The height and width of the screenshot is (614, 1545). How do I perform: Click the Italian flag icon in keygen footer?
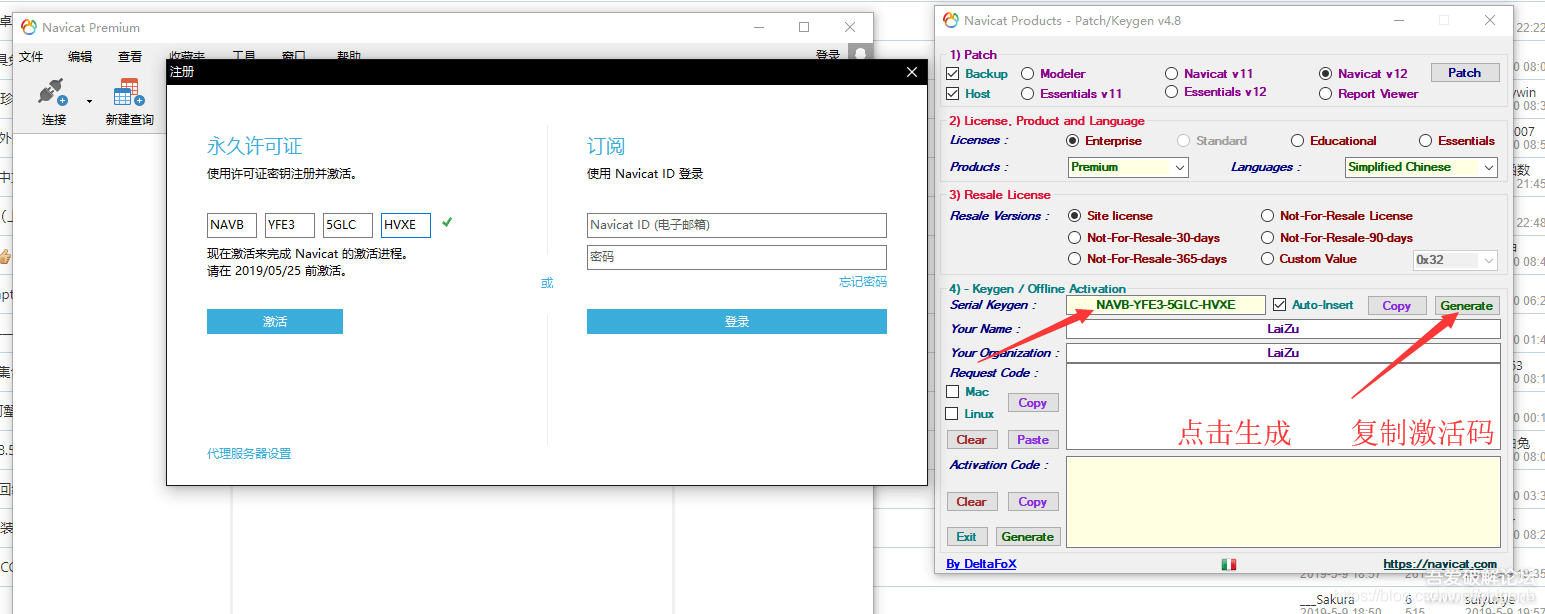[x=1229, y=564]
